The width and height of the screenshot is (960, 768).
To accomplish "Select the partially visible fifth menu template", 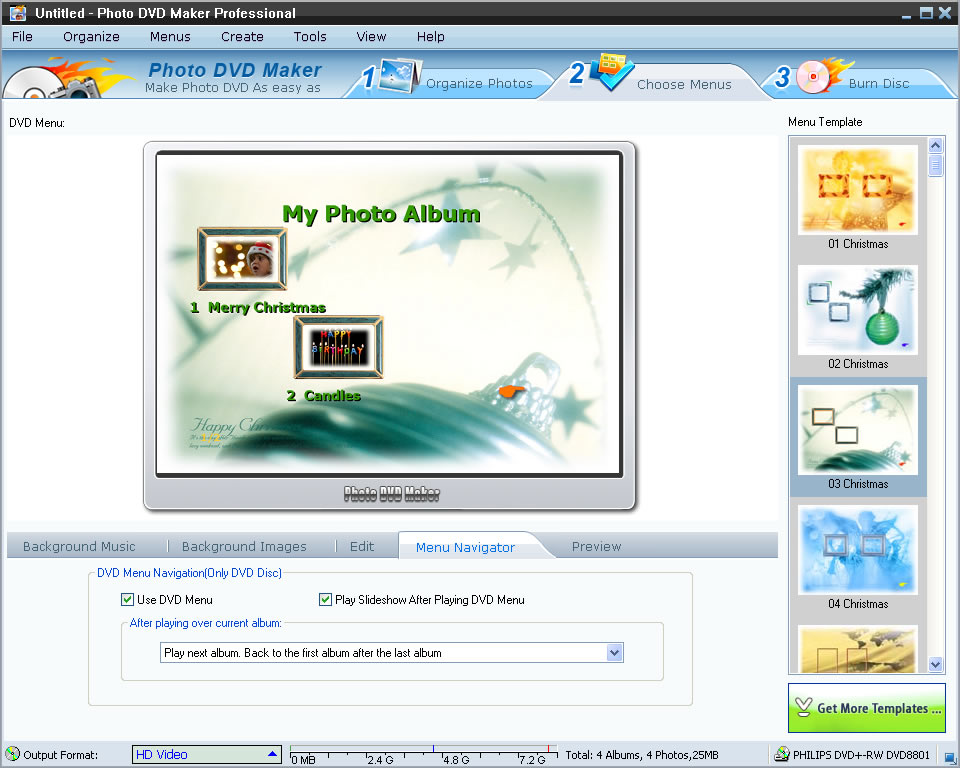I will (x=858, y=649).
